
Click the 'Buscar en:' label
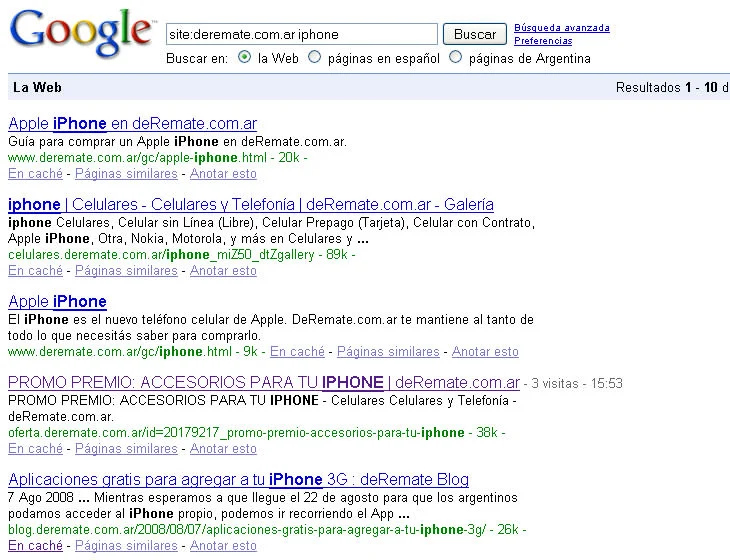coord(197,59)
